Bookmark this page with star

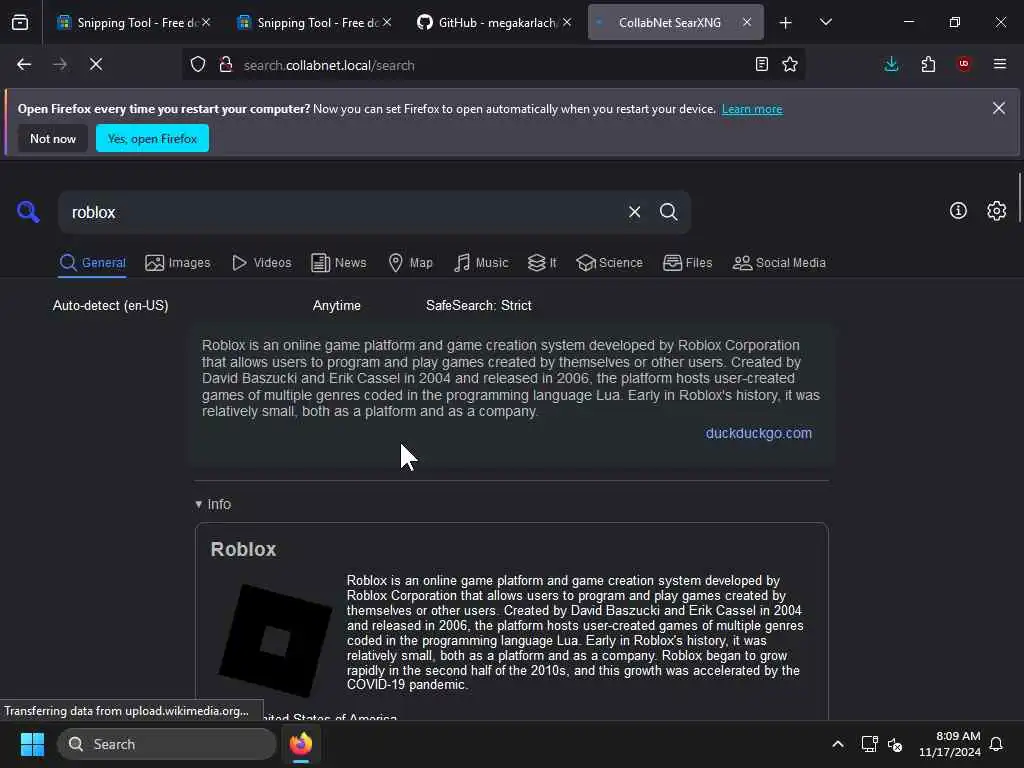(x=790, y=64)
